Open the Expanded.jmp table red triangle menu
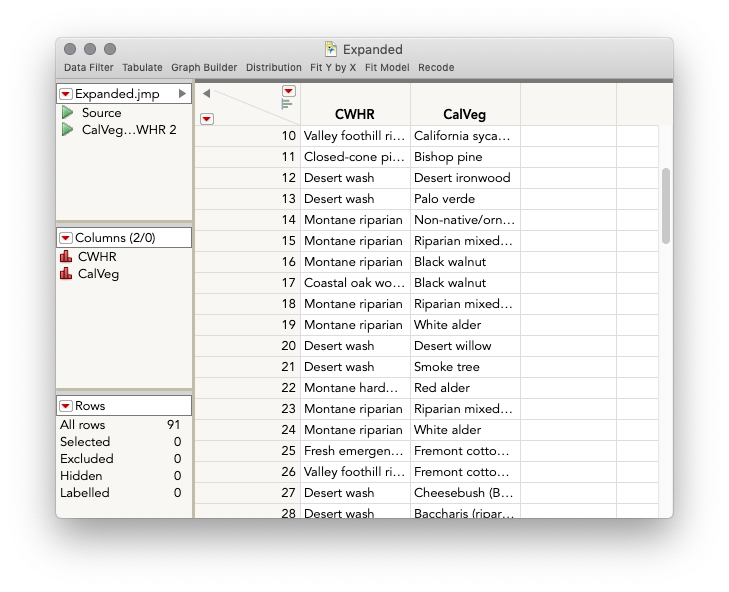The height and width of the screenshot is (592, 729). tap(66, 94)
